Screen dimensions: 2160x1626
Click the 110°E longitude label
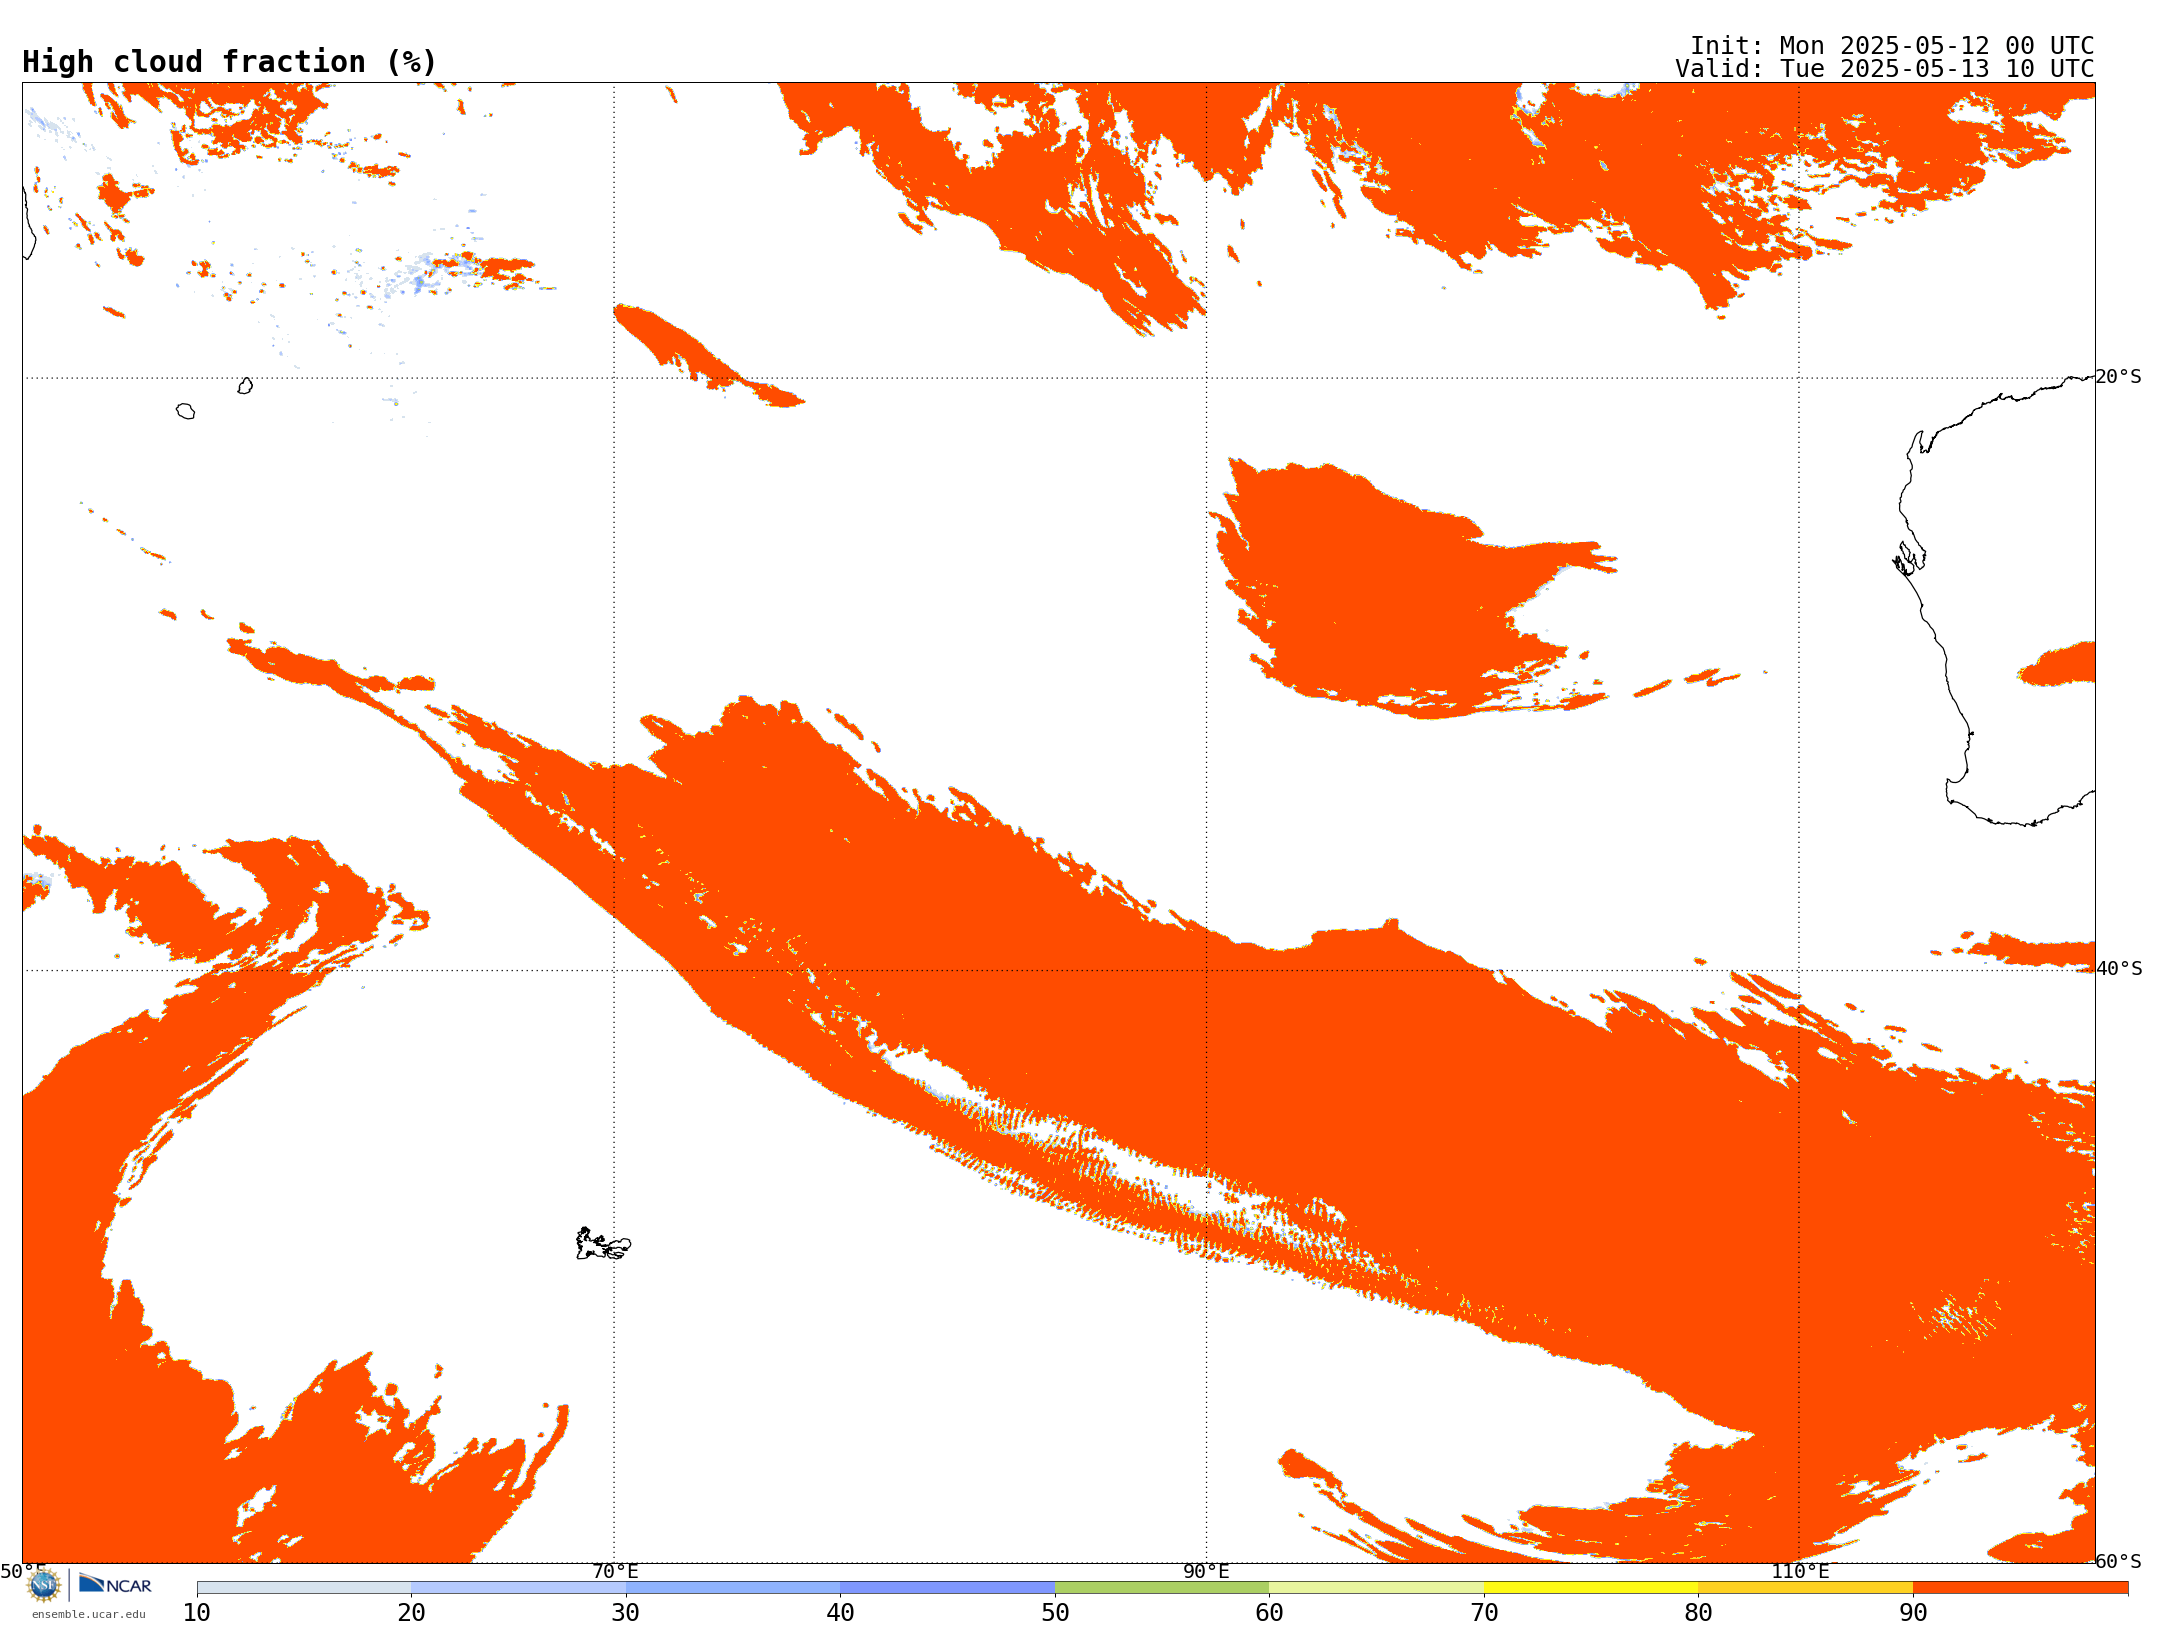coord(1800,1571)
